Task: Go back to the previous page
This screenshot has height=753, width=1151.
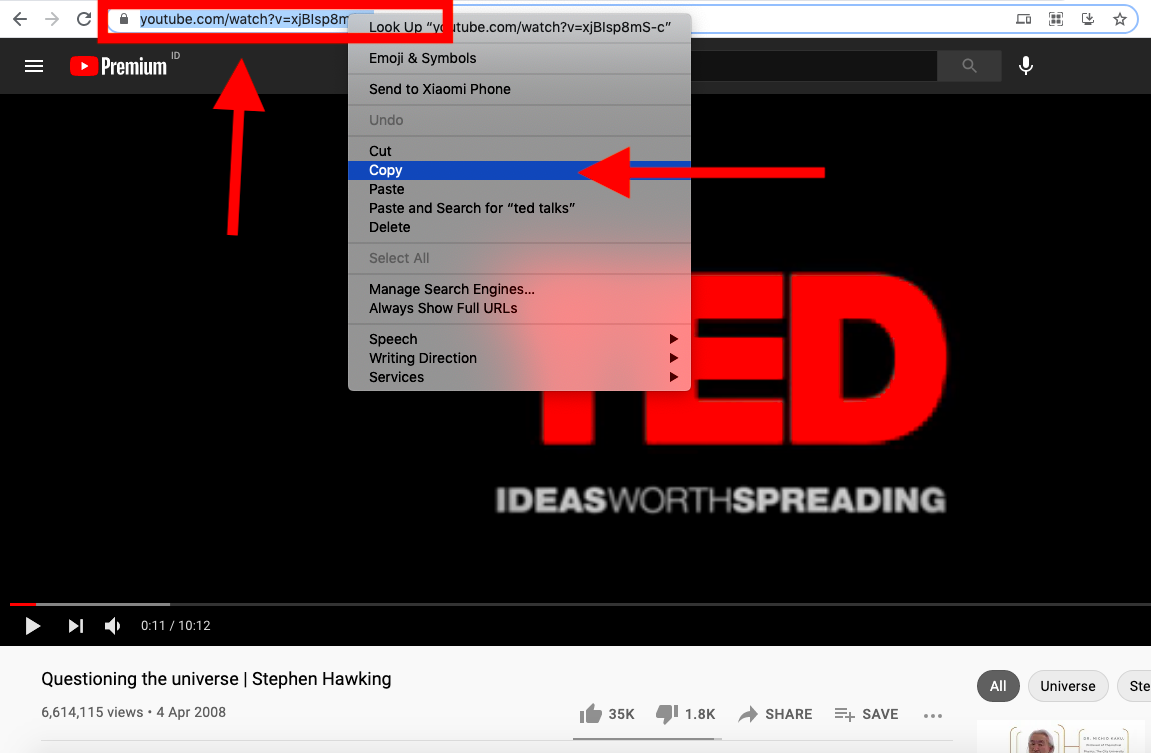Action: (x=20, y=19)
